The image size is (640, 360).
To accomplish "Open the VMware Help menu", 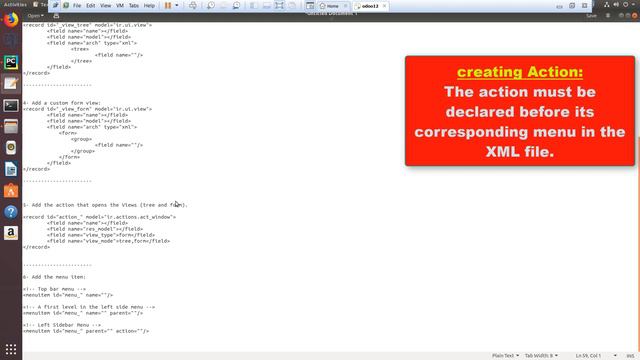I will (149, 6).
